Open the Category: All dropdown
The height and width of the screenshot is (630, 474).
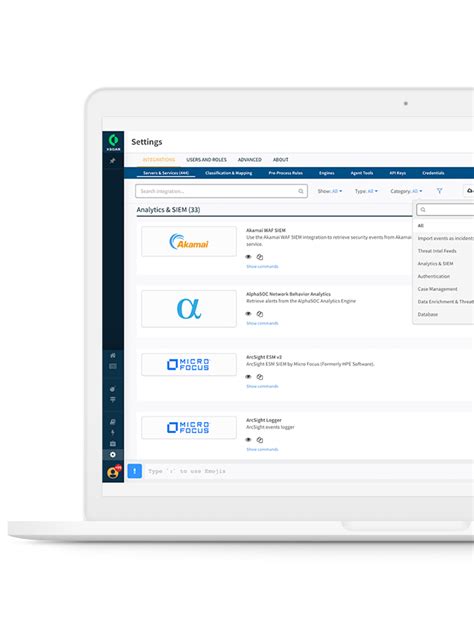(x=406, y=191)
